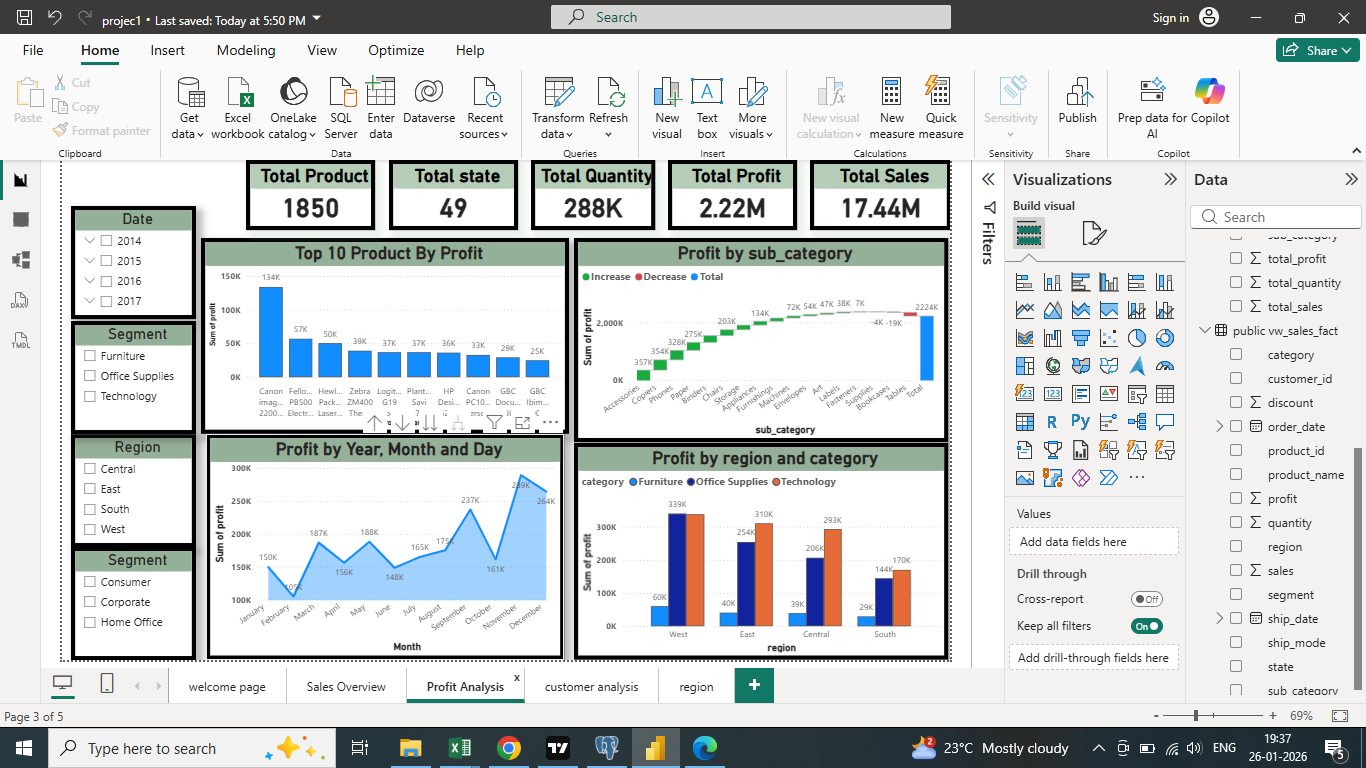Tick the Furniture checkbox in Segment slicer

tap(91, 356)
